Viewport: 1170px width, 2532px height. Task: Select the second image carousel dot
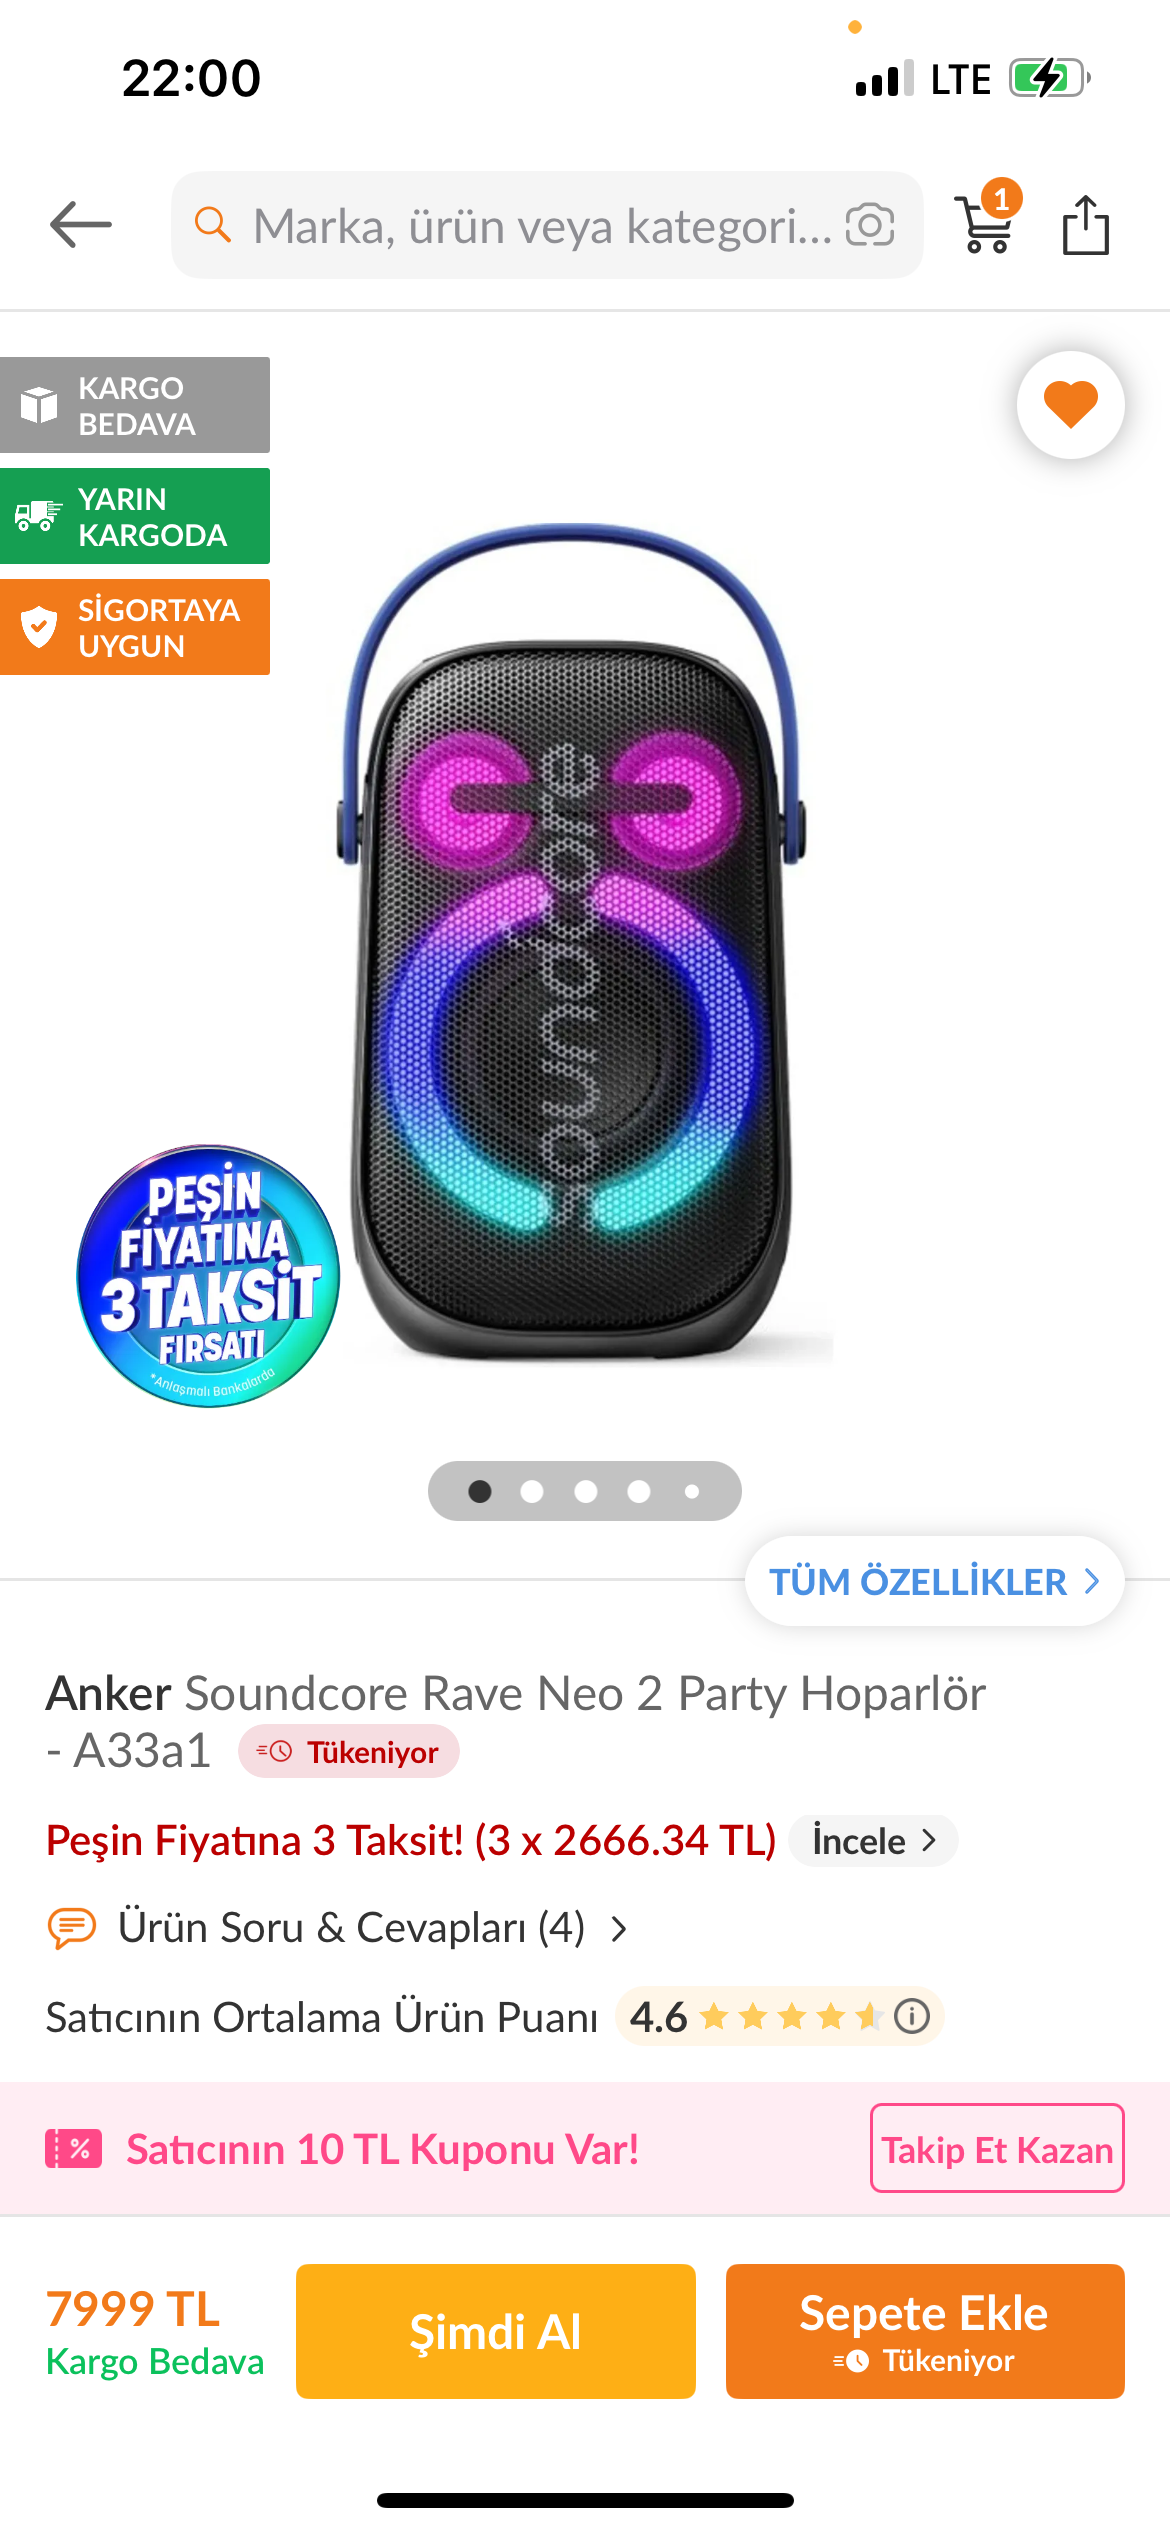click(532, 1491)
